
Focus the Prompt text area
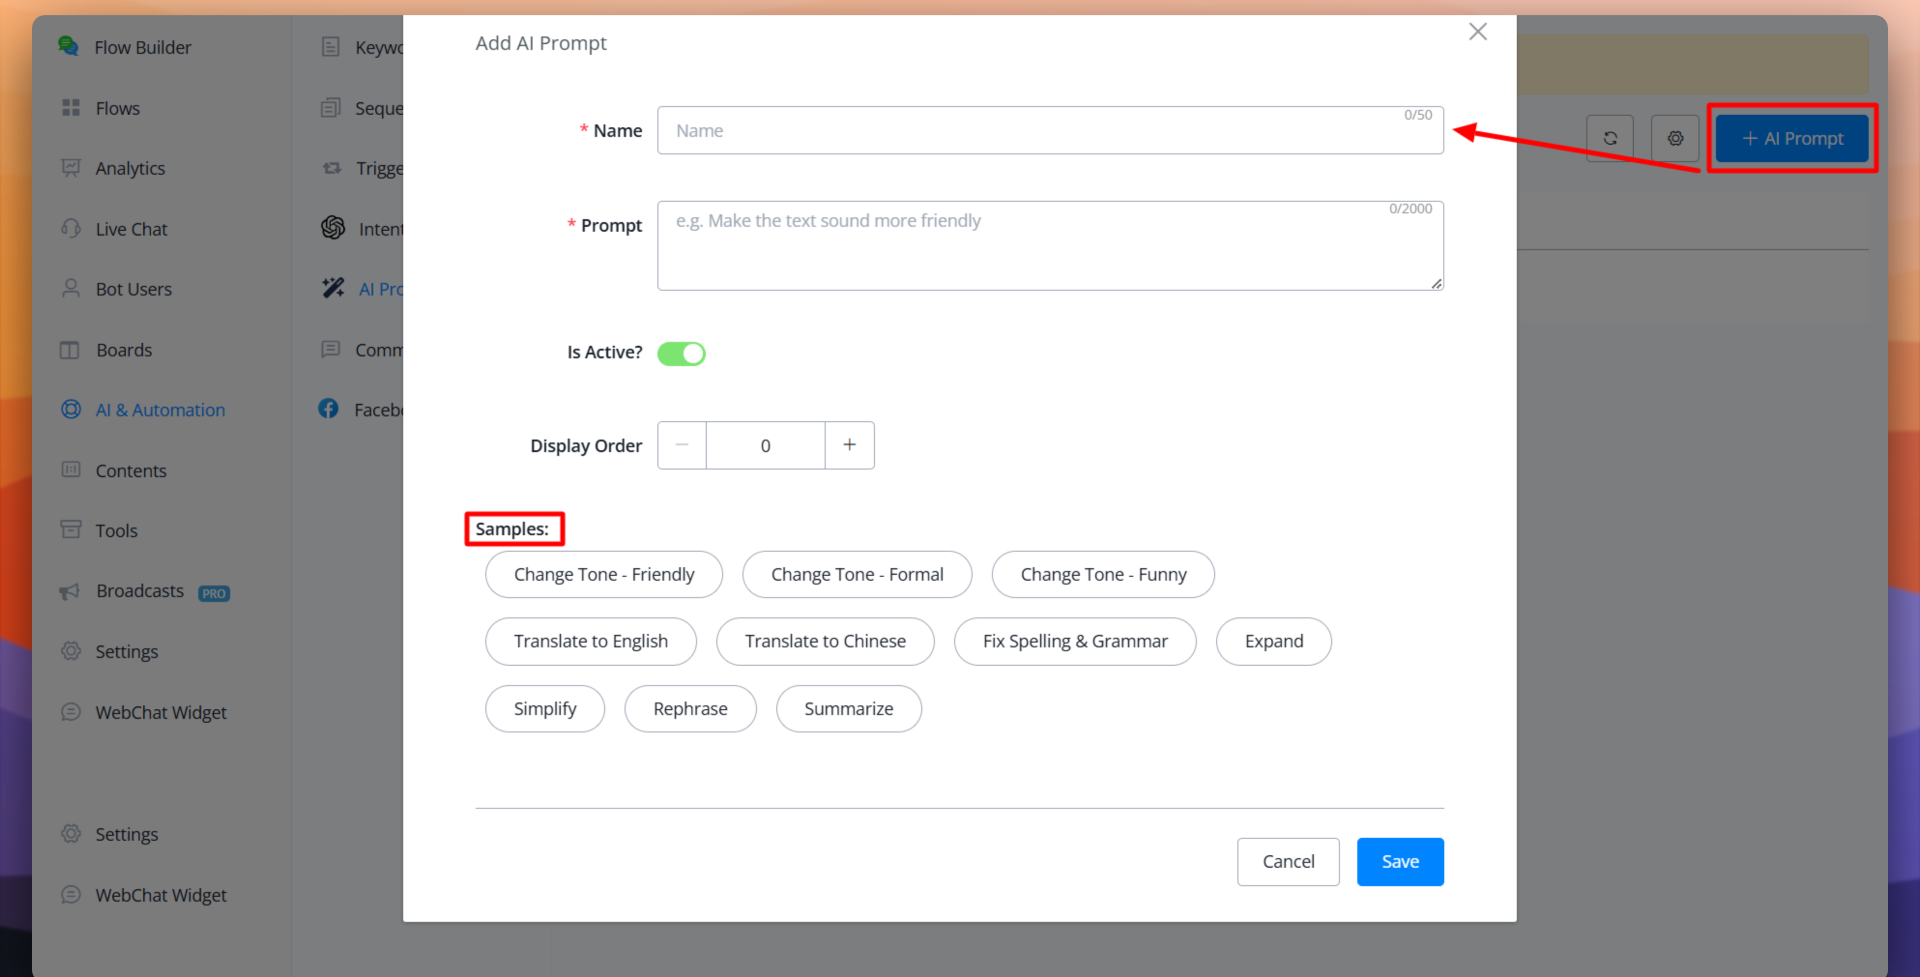1050,246
